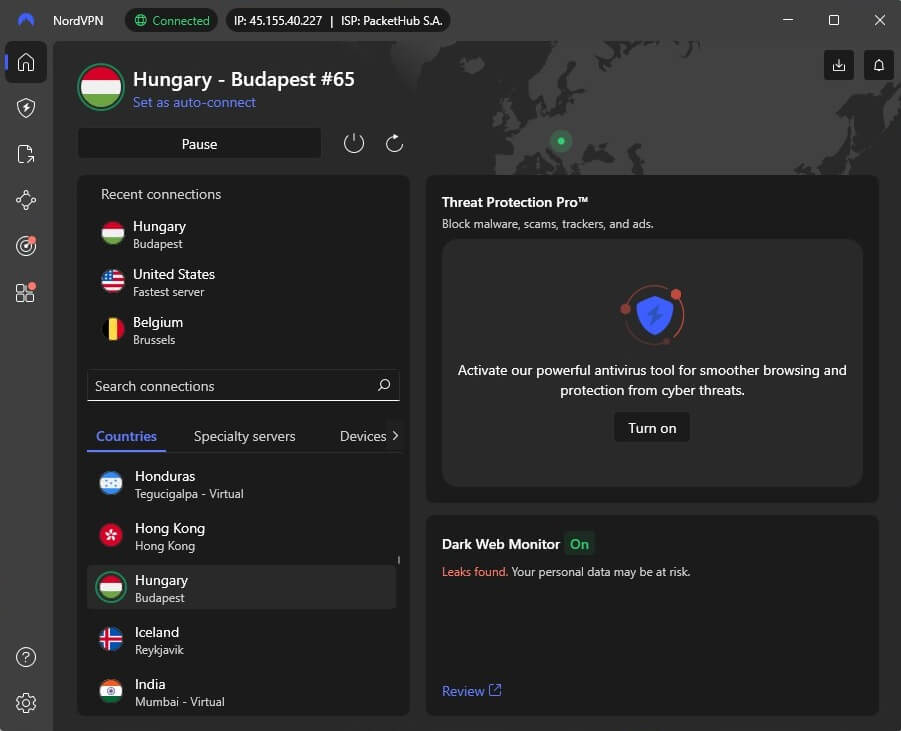Connect to India Mumbai - Virtual row

pos(241,691)
